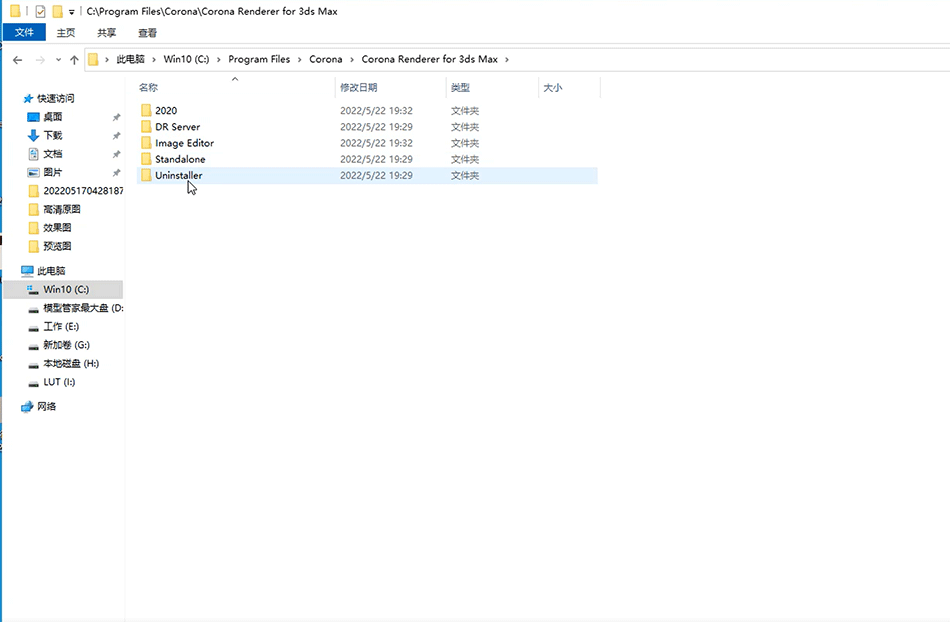Viewport: 950px width, 622px height.
Task: Click 此电脑 in the address breadcrumb
Action: [x=130, y=59]
